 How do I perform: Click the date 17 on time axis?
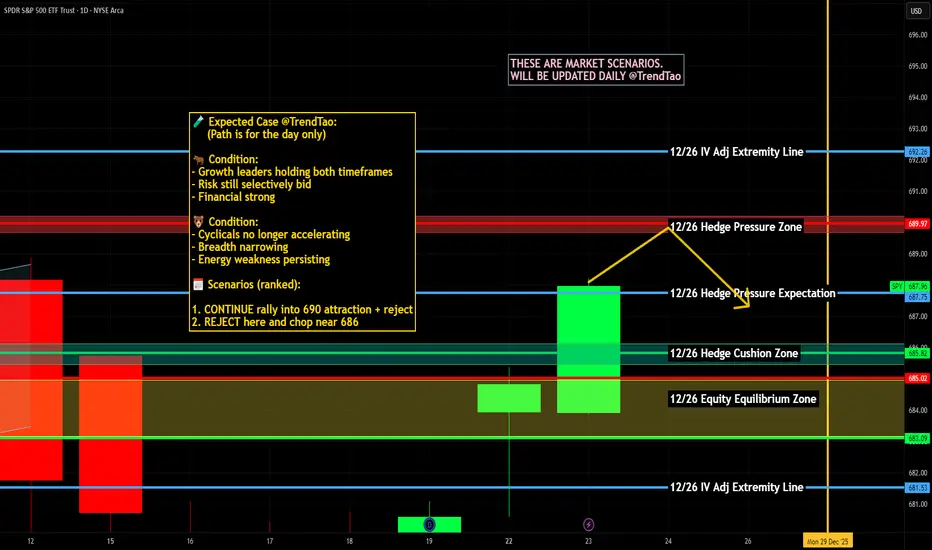(x=270, y=541)
